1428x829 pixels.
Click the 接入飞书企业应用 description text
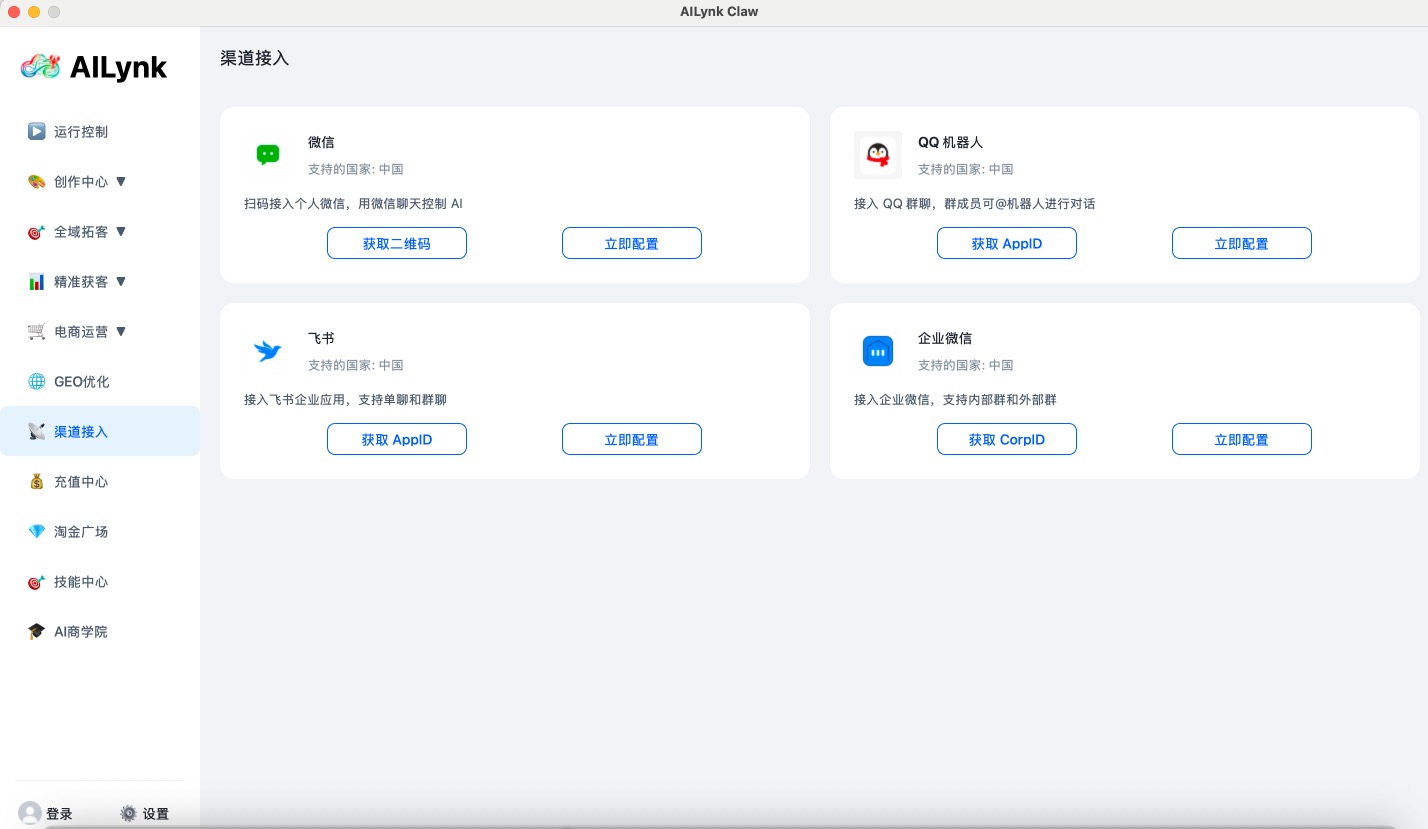(x=345, y=399)
